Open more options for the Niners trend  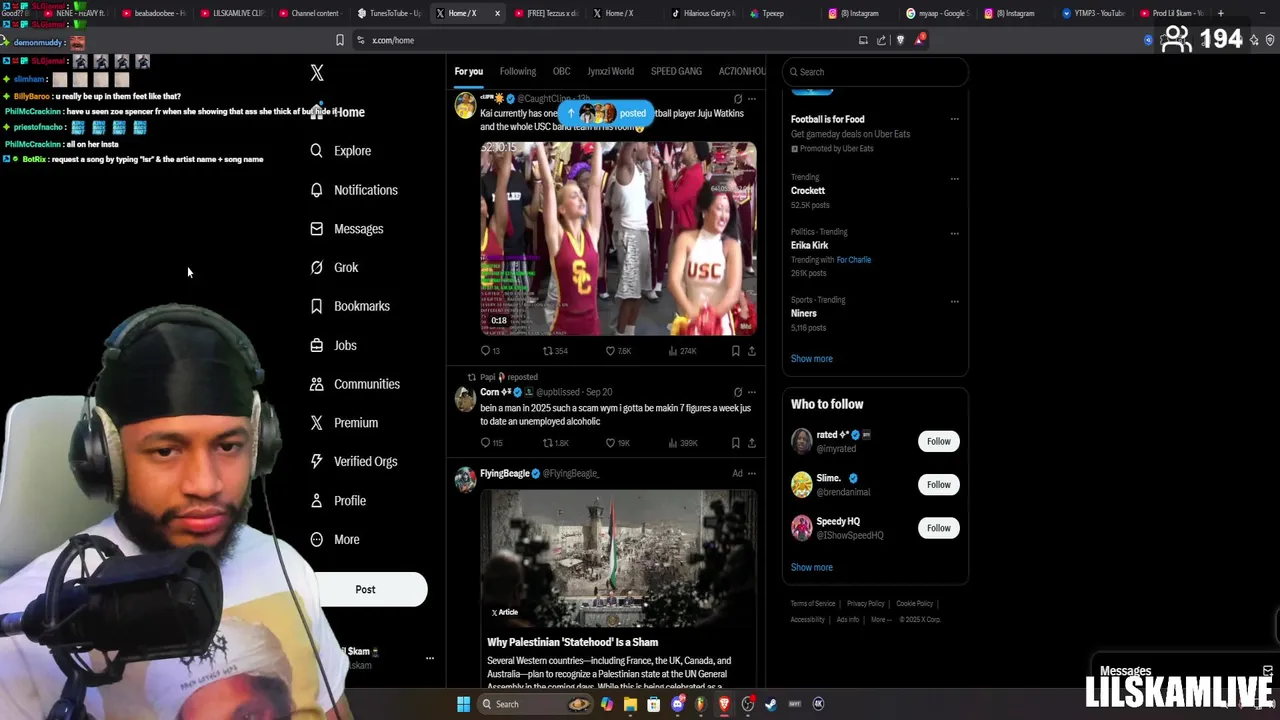pyautogui.click(x=955, y=301)
